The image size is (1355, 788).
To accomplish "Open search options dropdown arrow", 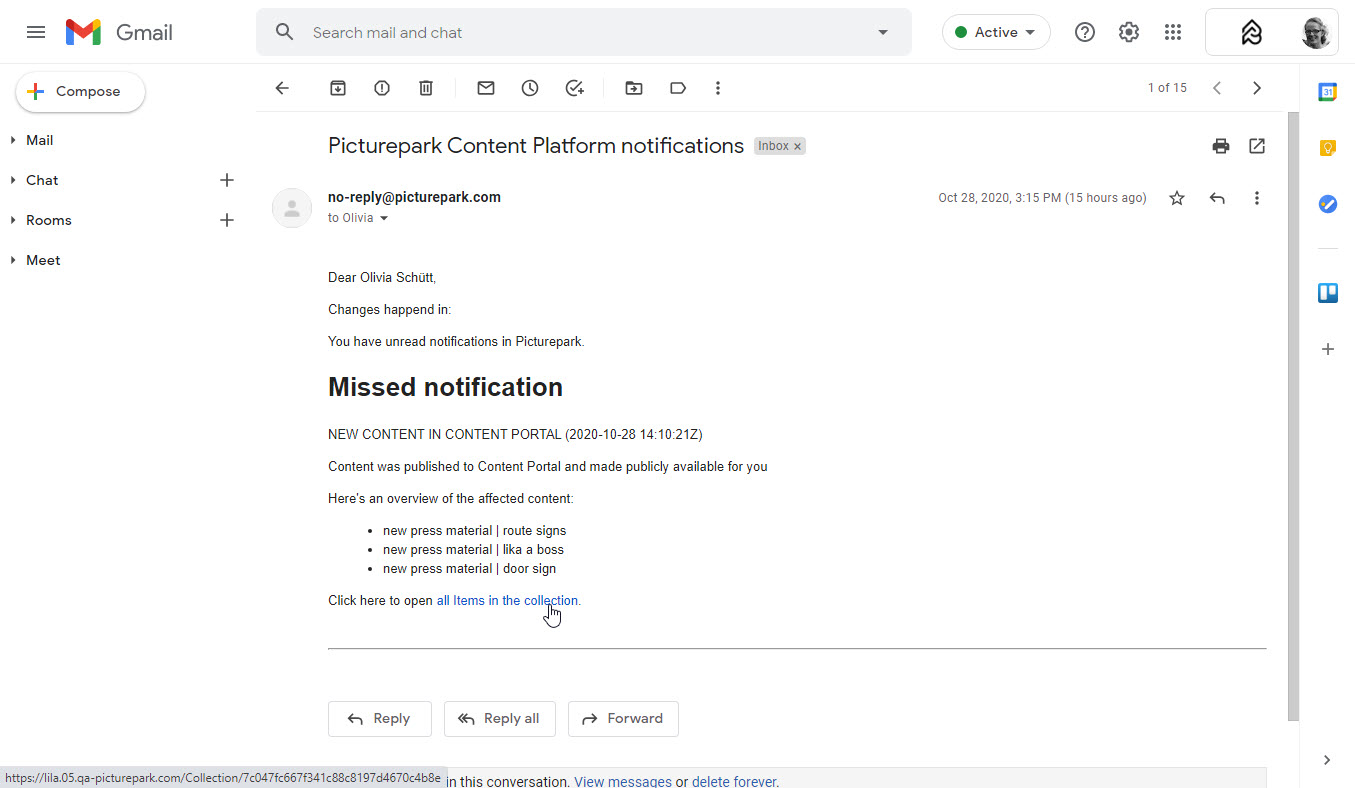I will (883, 32).
